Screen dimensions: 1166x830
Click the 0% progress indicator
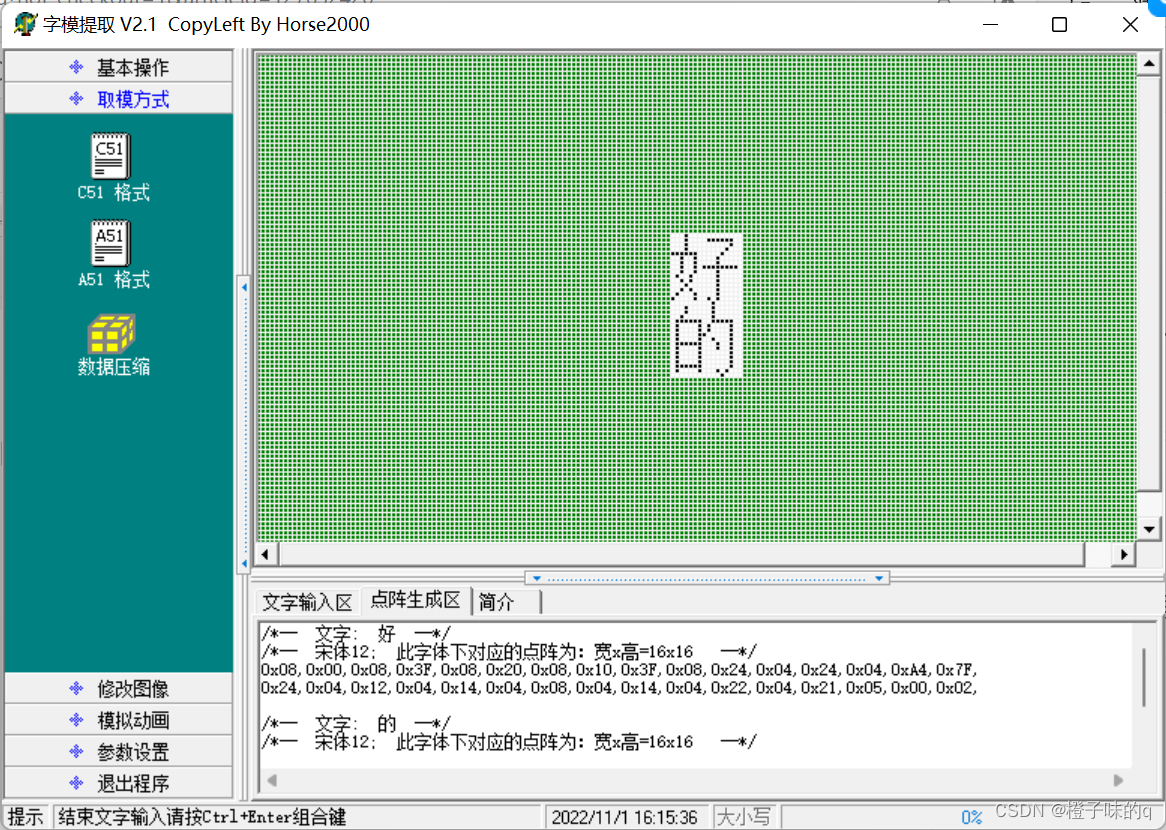point(971,818)
